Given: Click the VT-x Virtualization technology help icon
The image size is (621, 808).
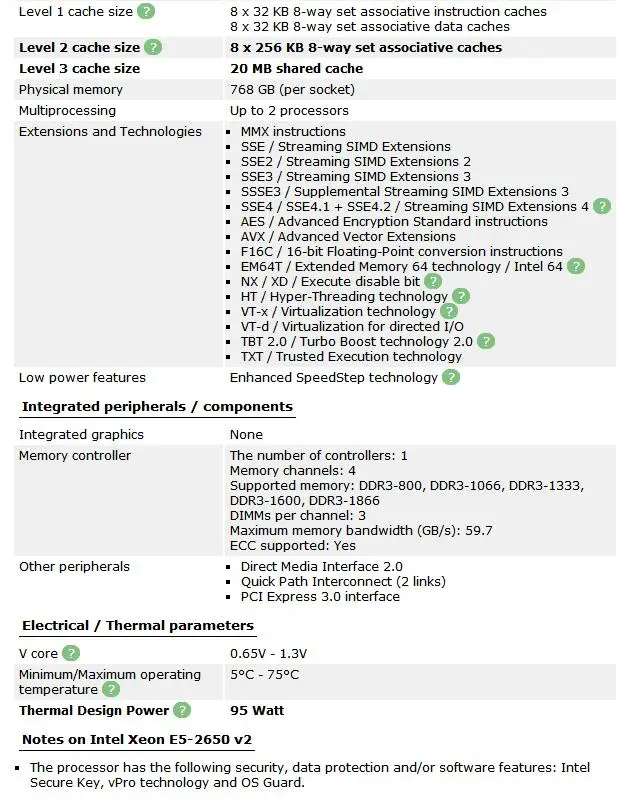Looking at the screenshot, I should tap(449, 311).
